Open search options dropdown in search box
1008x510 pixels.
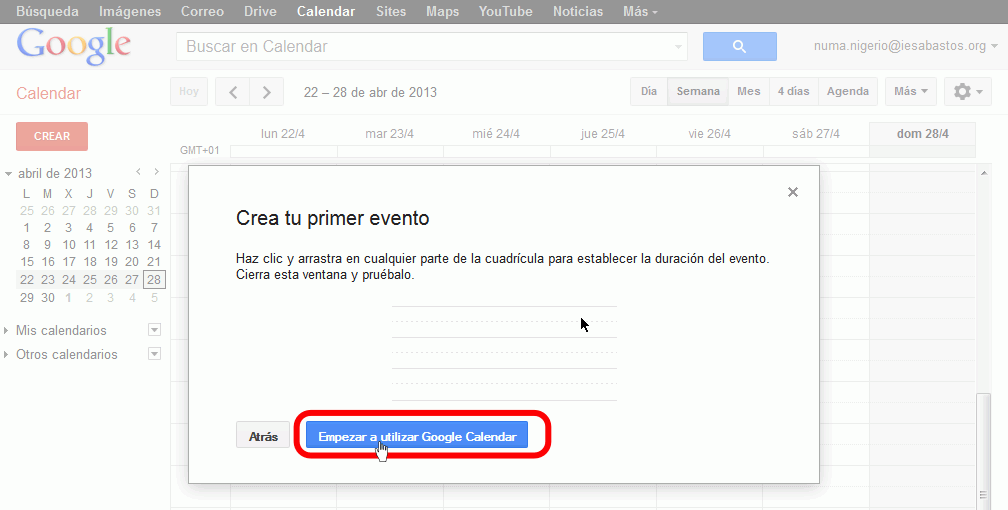tap(678, 47)
